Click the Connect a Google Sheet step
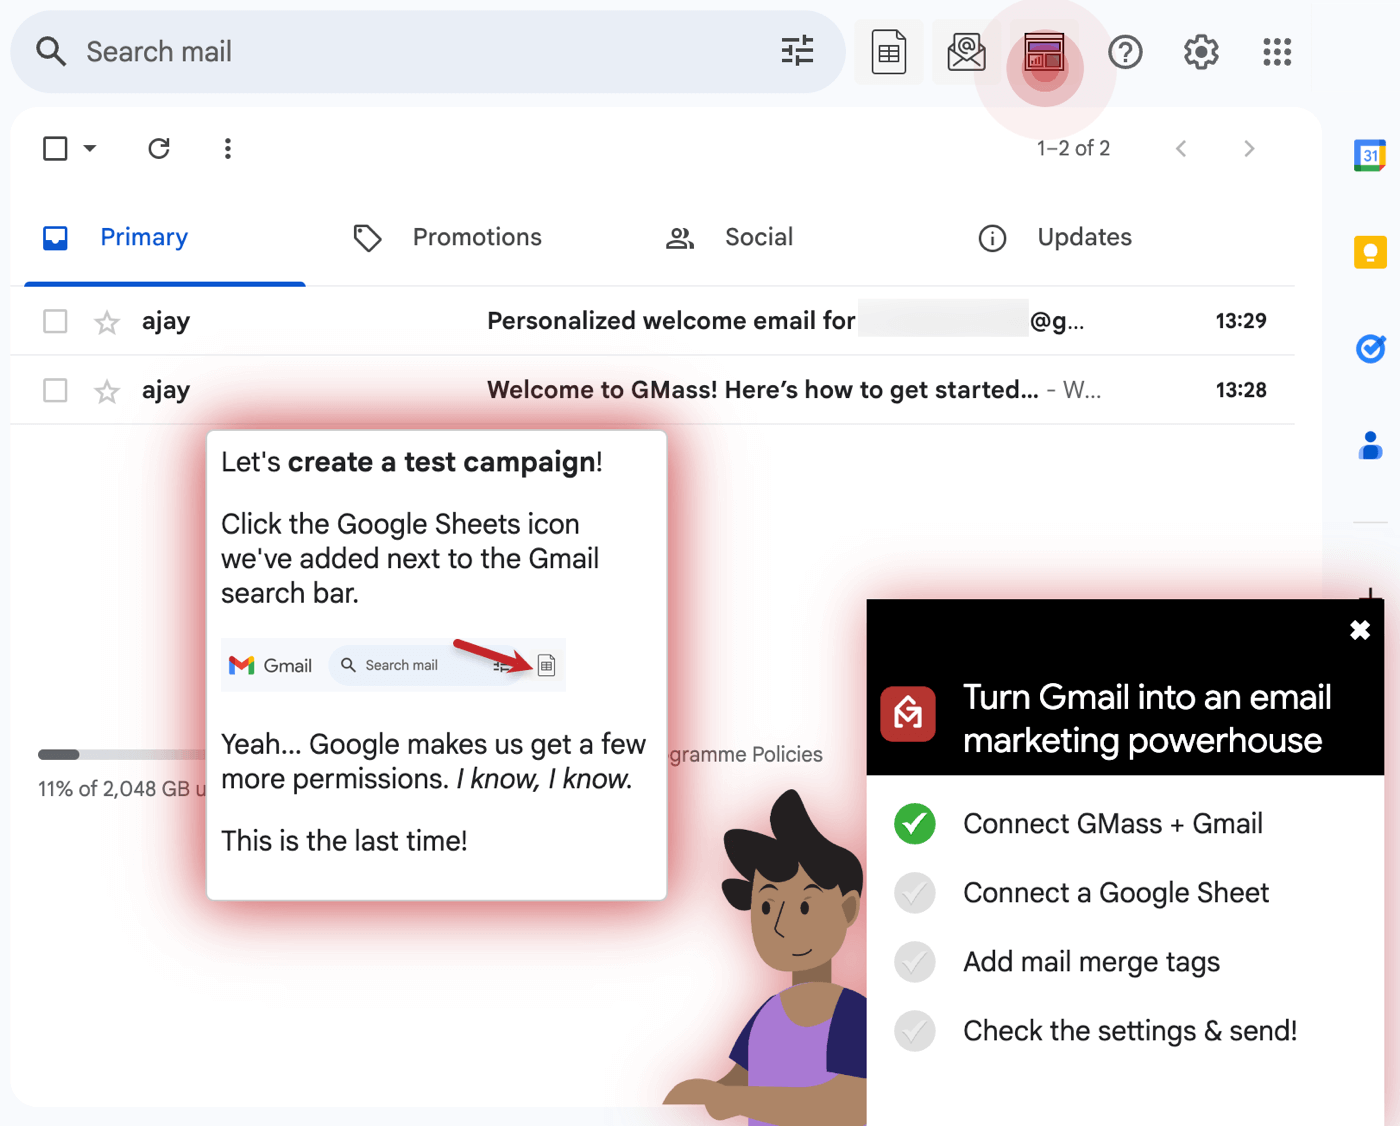The image size is (1400, 1126). point(1116,893)
